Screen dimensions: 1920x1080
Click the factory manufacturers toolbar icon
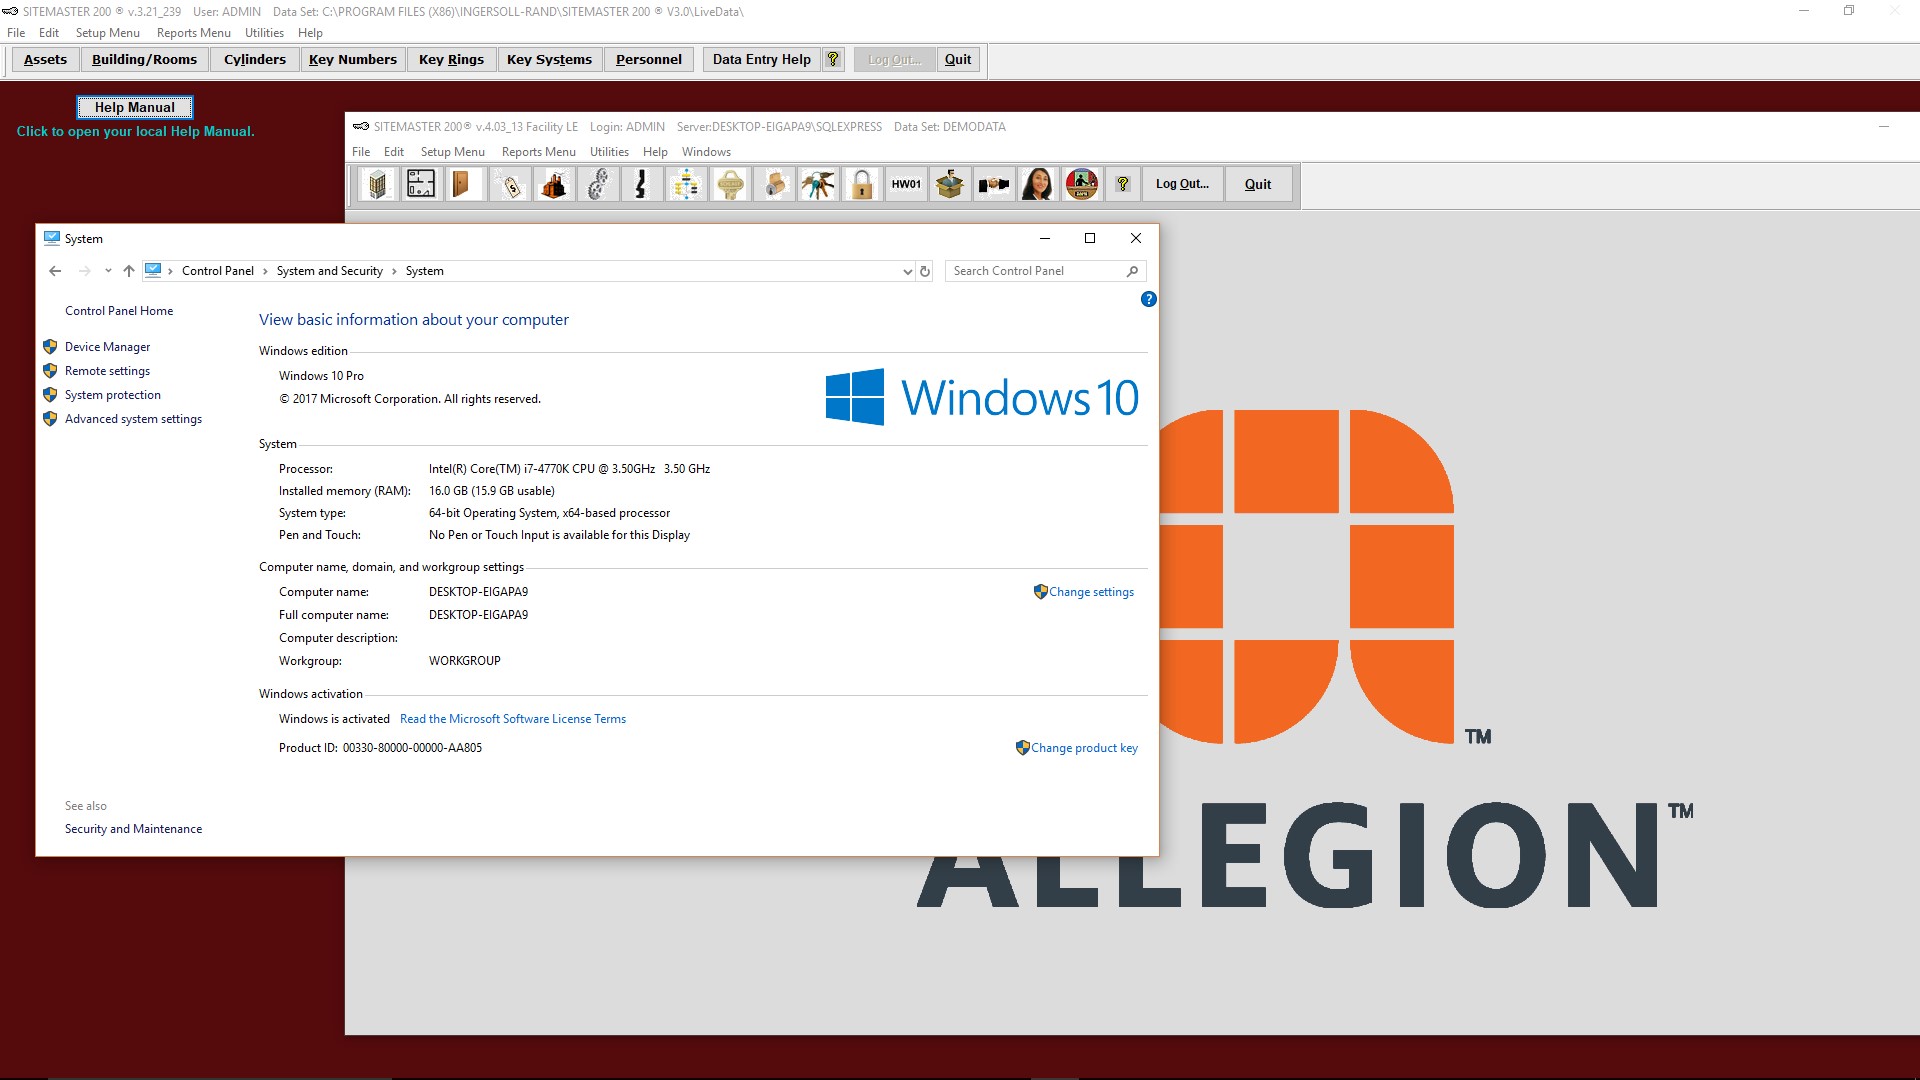[x=553, y=184]
